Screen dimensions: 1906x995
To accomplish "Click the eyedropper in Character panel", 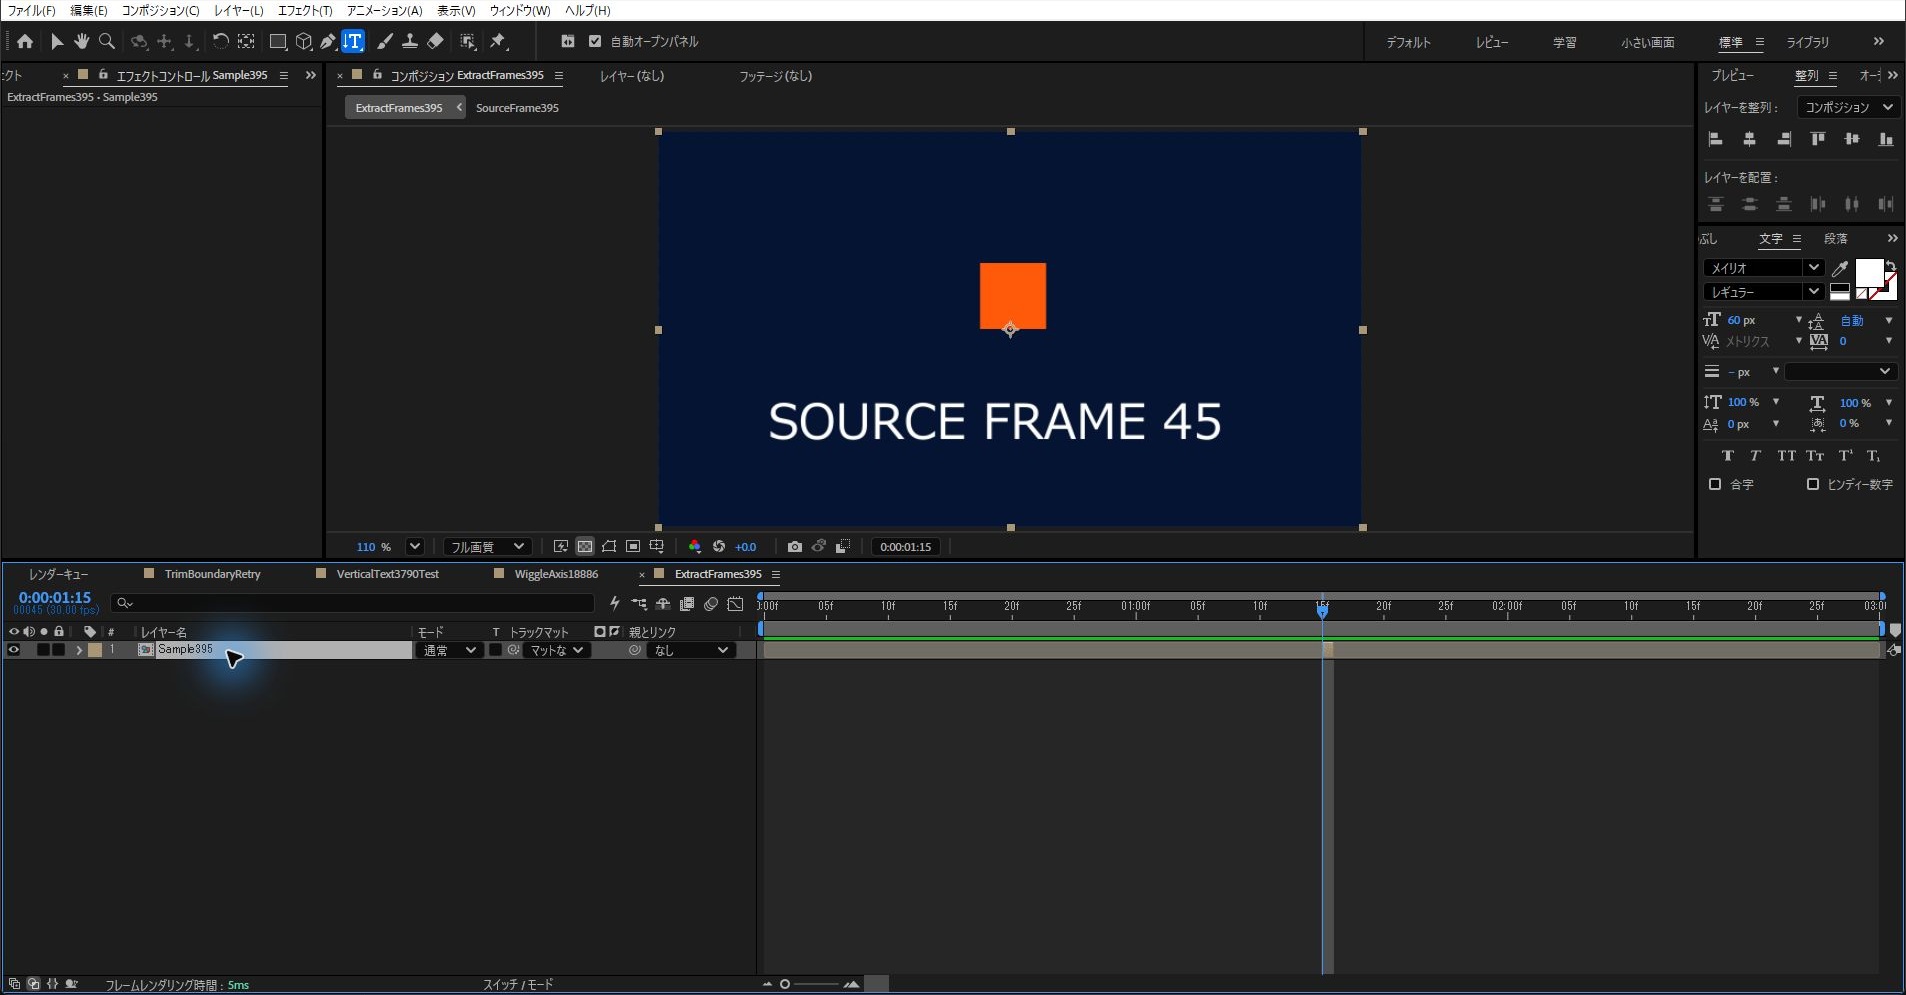I will coord(1839,268).
